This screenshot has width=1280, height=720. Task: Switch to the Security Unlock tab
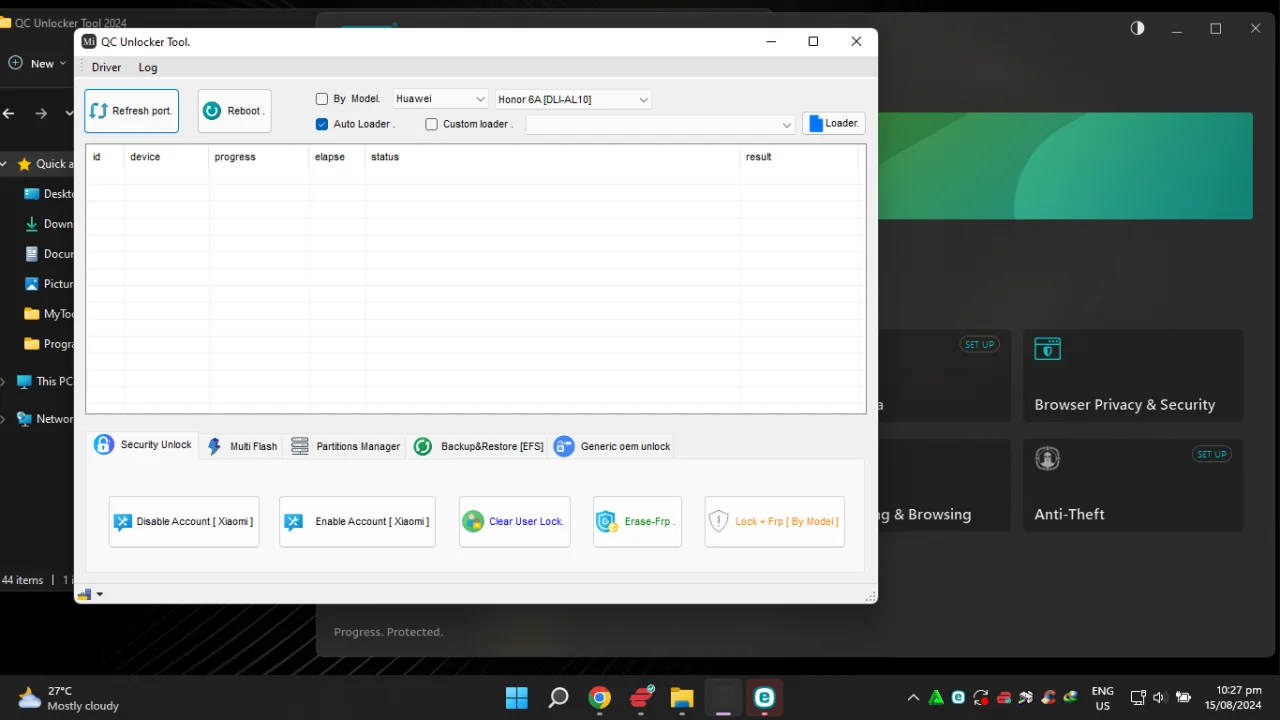[x=143, y=445]
